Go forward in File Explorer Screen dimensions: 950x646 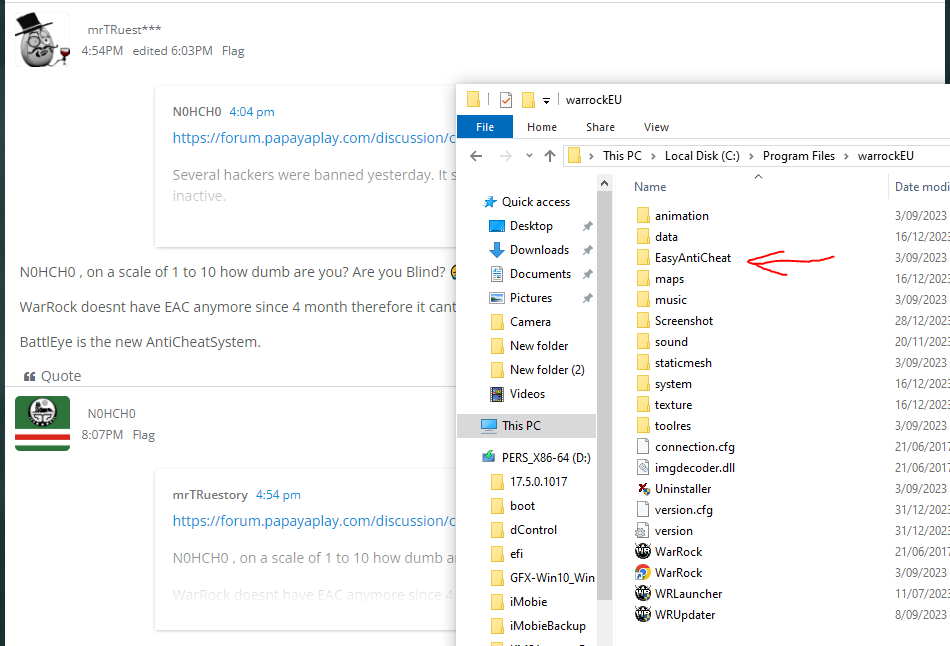505,156
